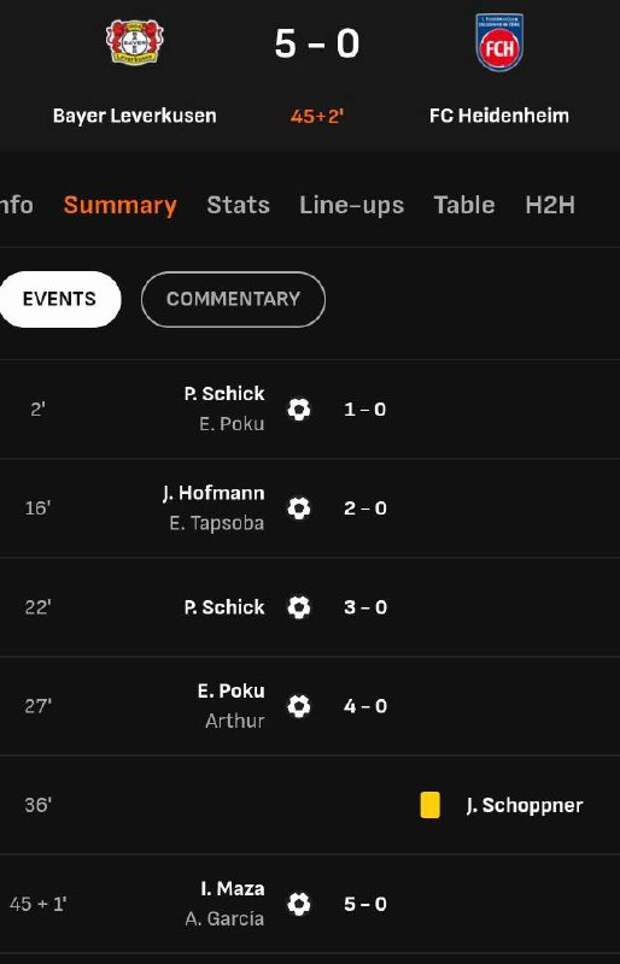Image resolution: width=620 pixels, height=964 pixels.
Task: Open the H2H tab
Action: 550,205
